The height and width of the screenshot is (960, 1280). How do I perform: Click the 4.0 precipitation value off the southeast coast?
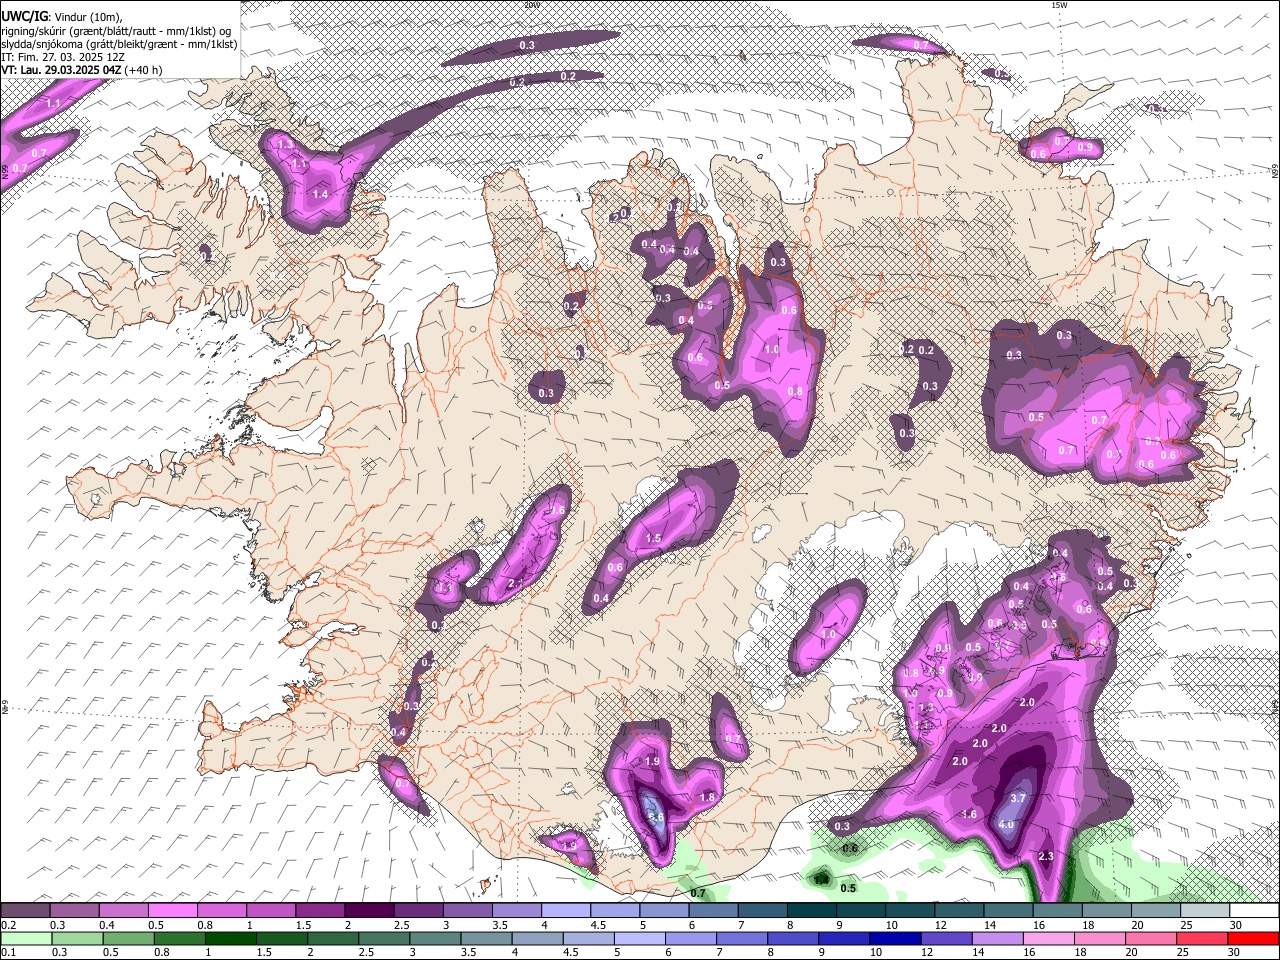click(x=1006, y=825)
